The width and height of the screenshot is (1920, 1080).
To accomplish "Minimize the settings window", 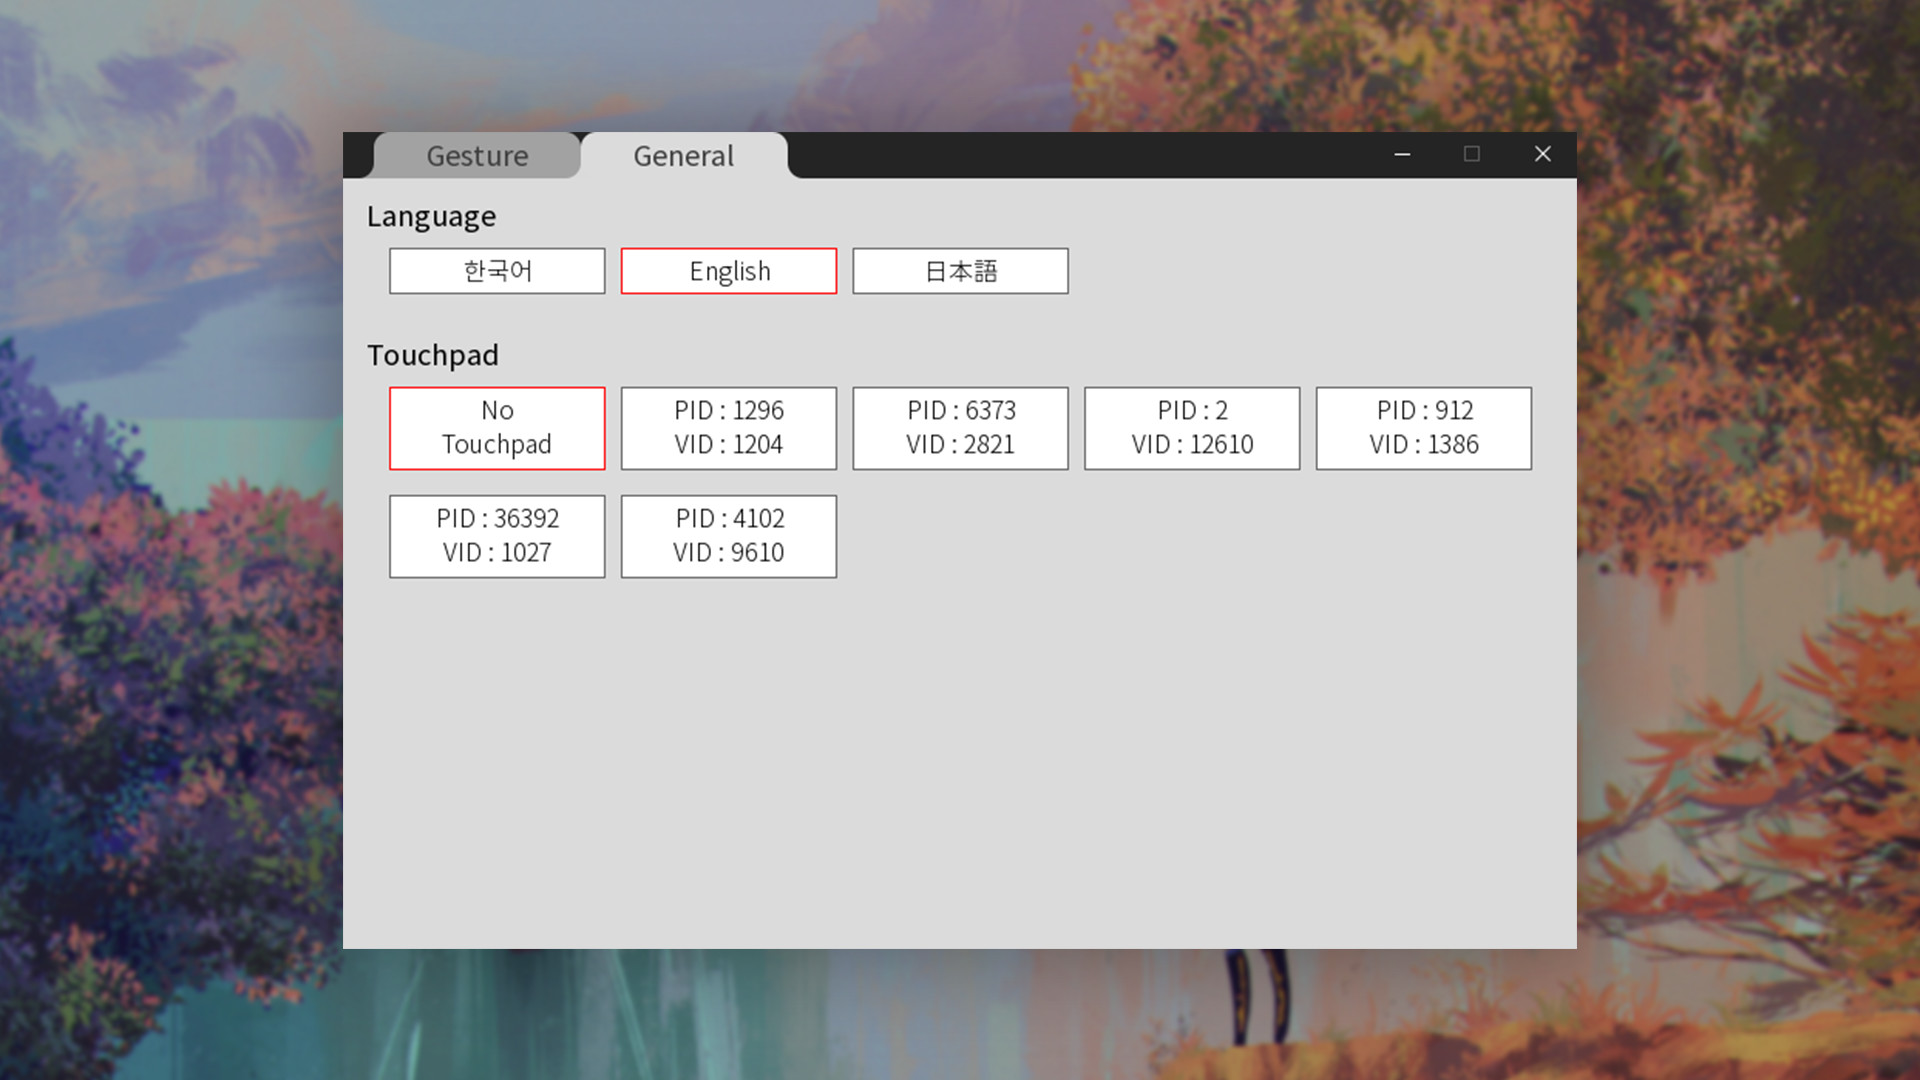I will click(1402, 155).
